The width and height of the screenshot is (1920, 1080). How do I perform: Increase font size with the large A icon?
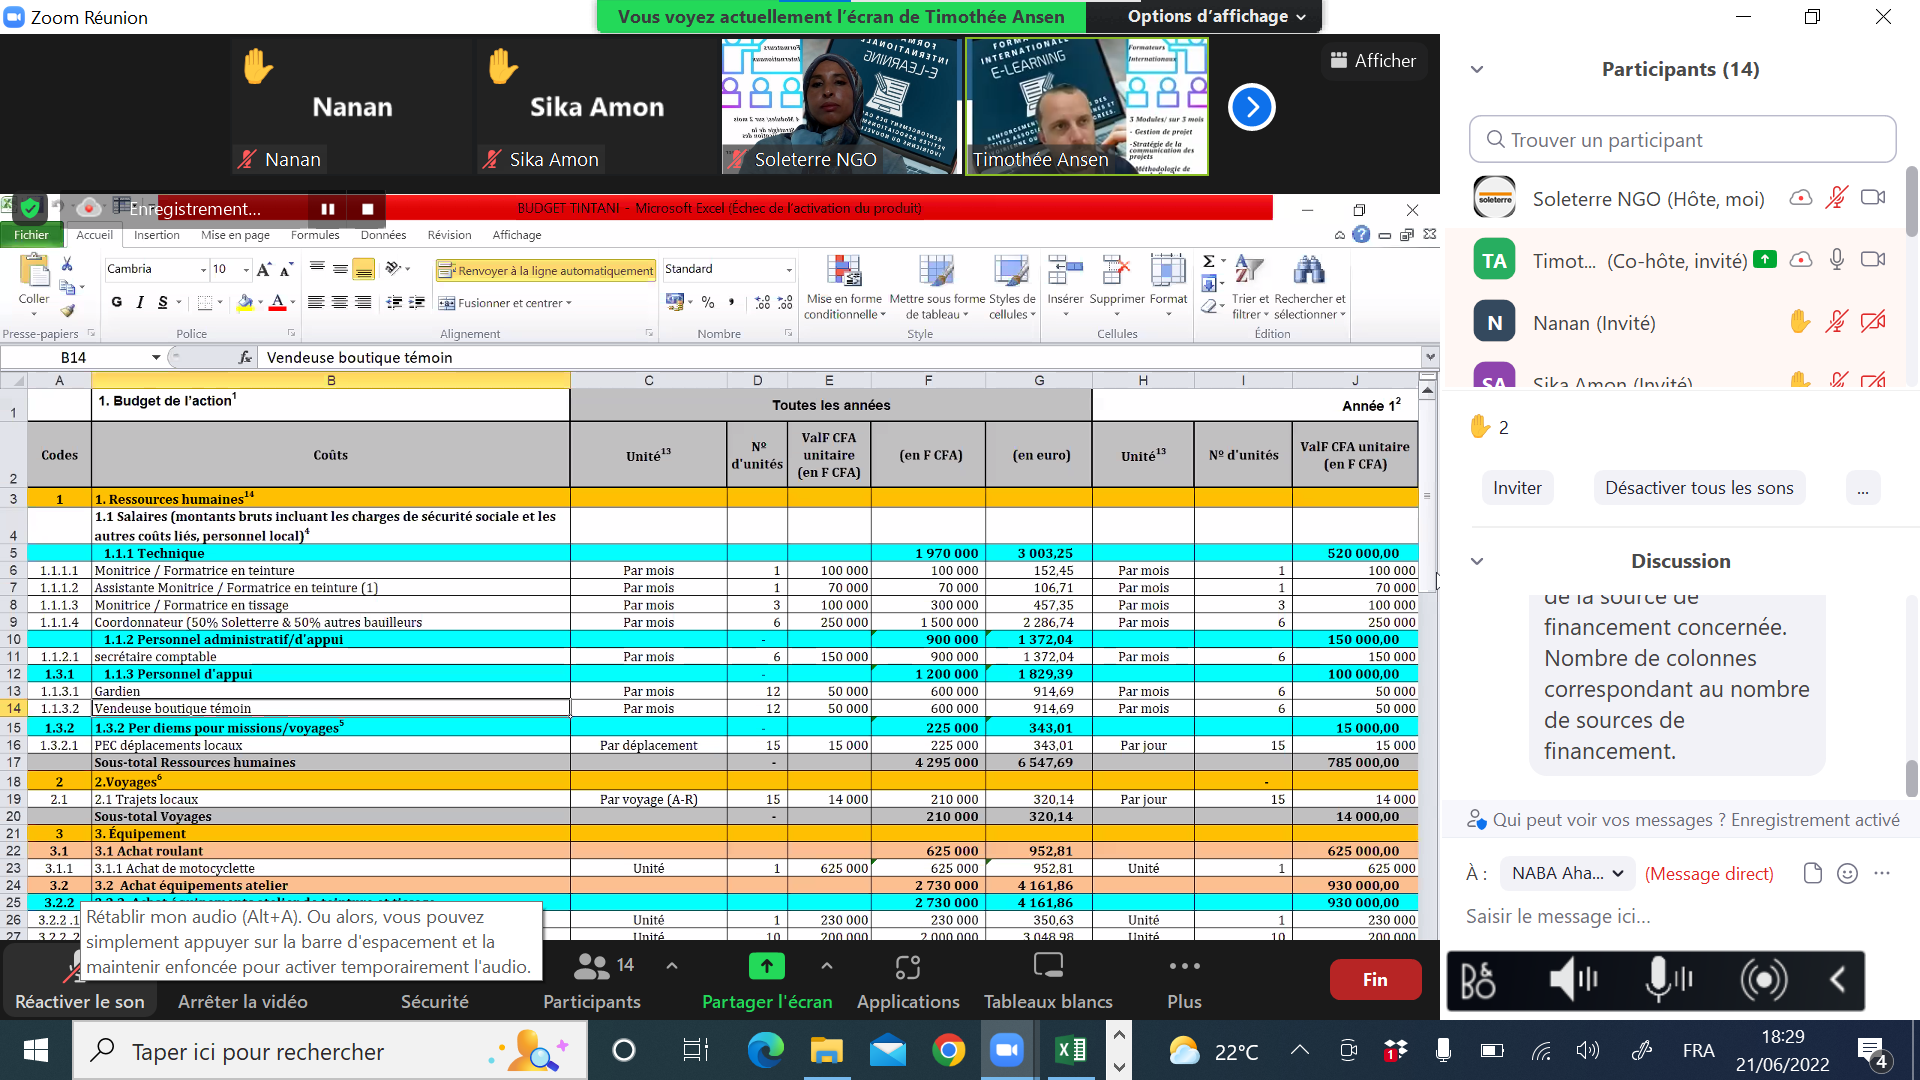[x=264, y=269]
